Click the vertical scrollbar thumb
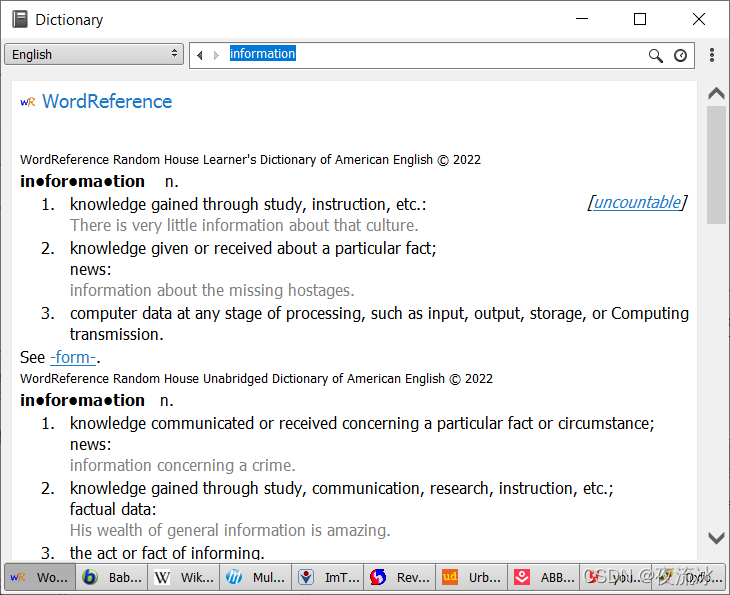The image size is (730, 595). [x=716, y=165]
